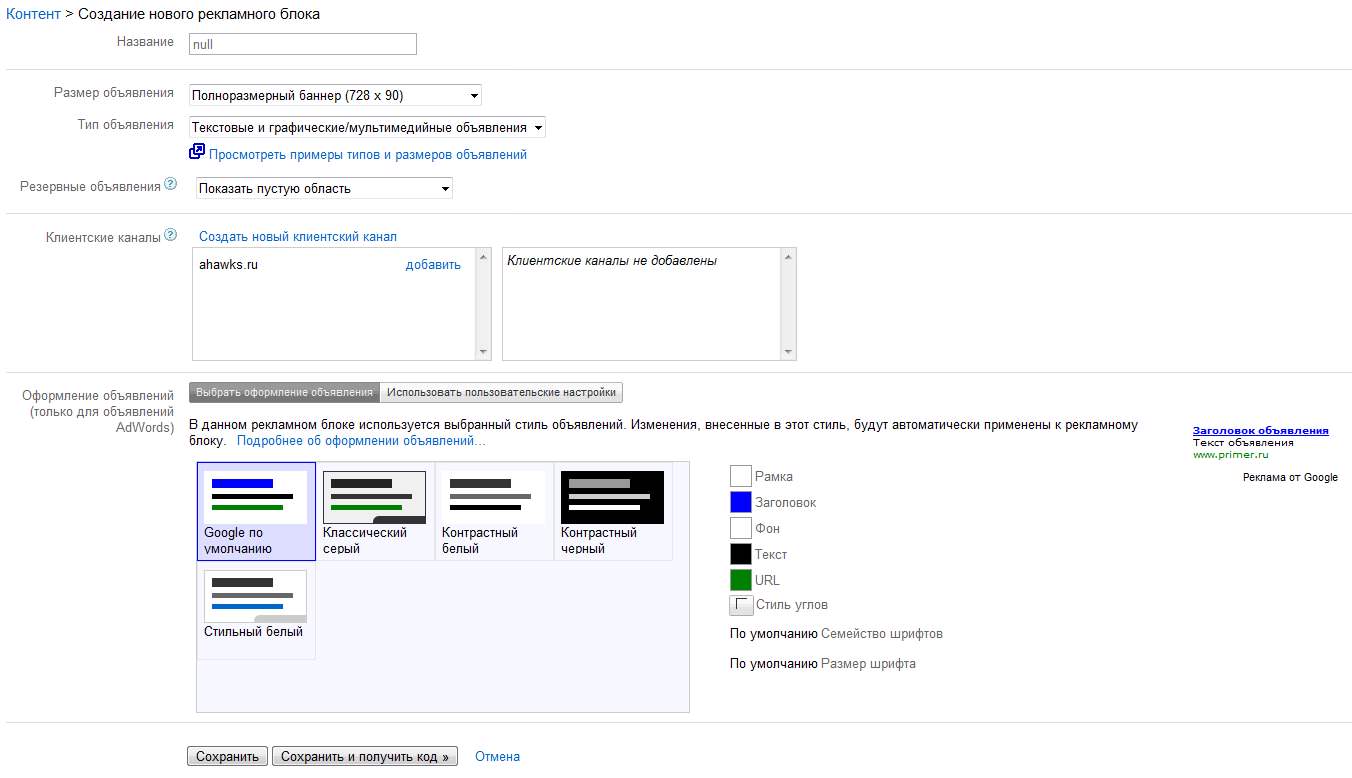Image resolution: width=1352 pixels, height=778 pixels.
Task: Open the Стиль углов corner style picker
Action: click(x=741, y=605)
